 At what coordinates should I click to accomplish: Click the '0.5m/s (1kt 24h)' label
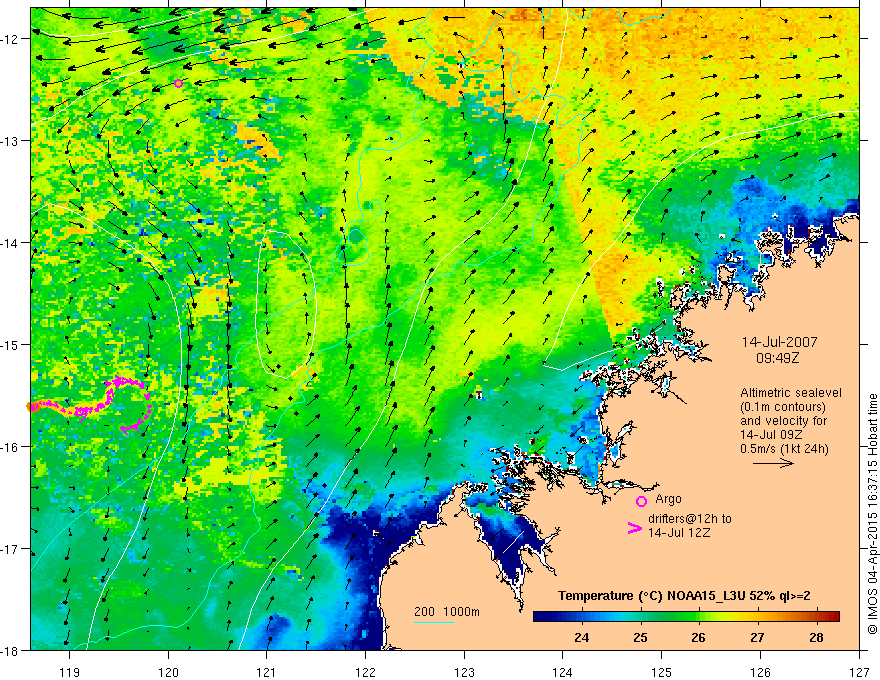783,448
